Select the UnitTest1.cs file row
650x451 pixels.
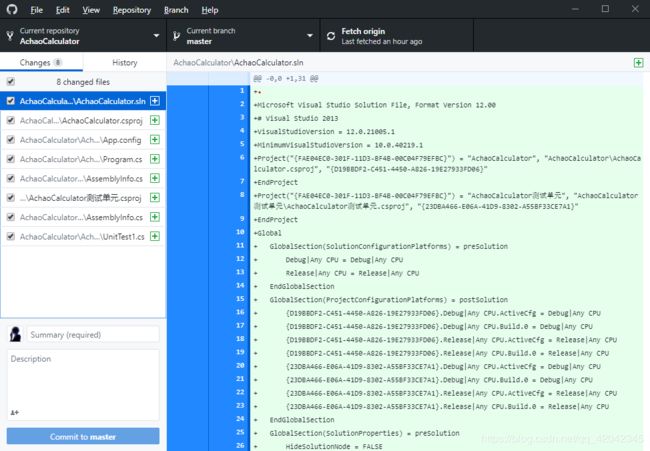[x=83, y=236]
